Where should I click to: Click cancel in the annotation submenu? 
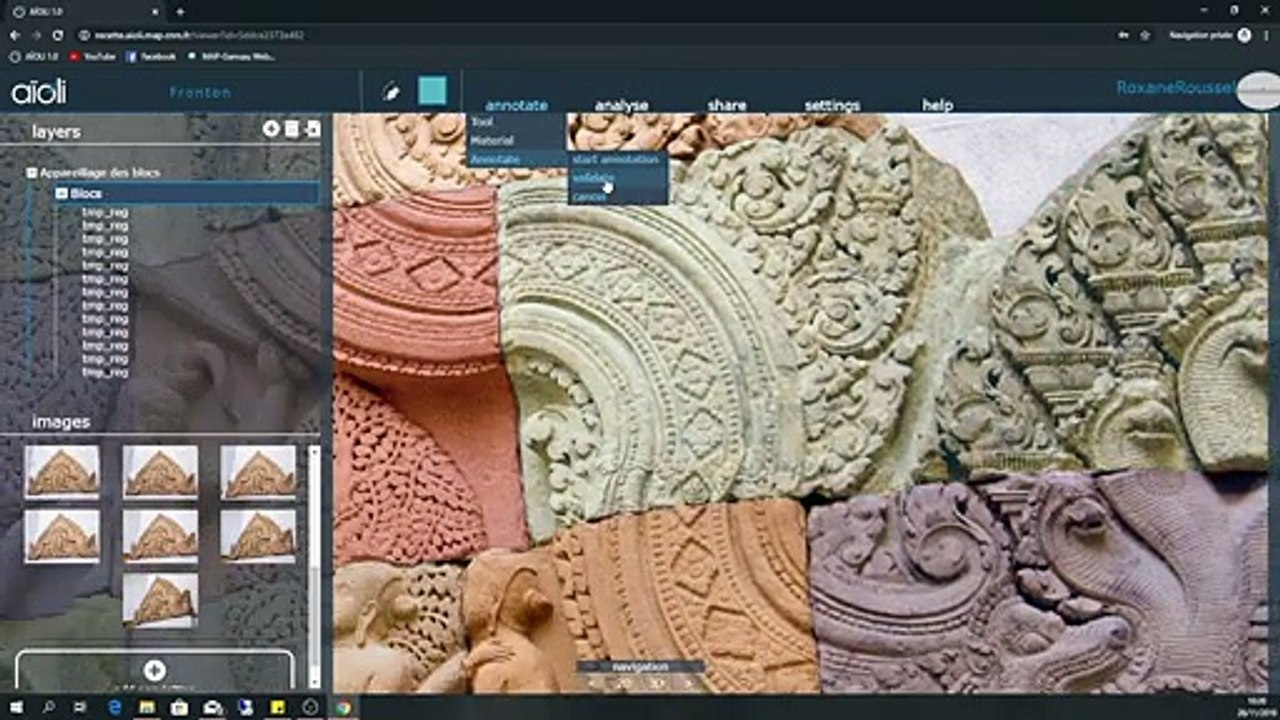(617, 196)
